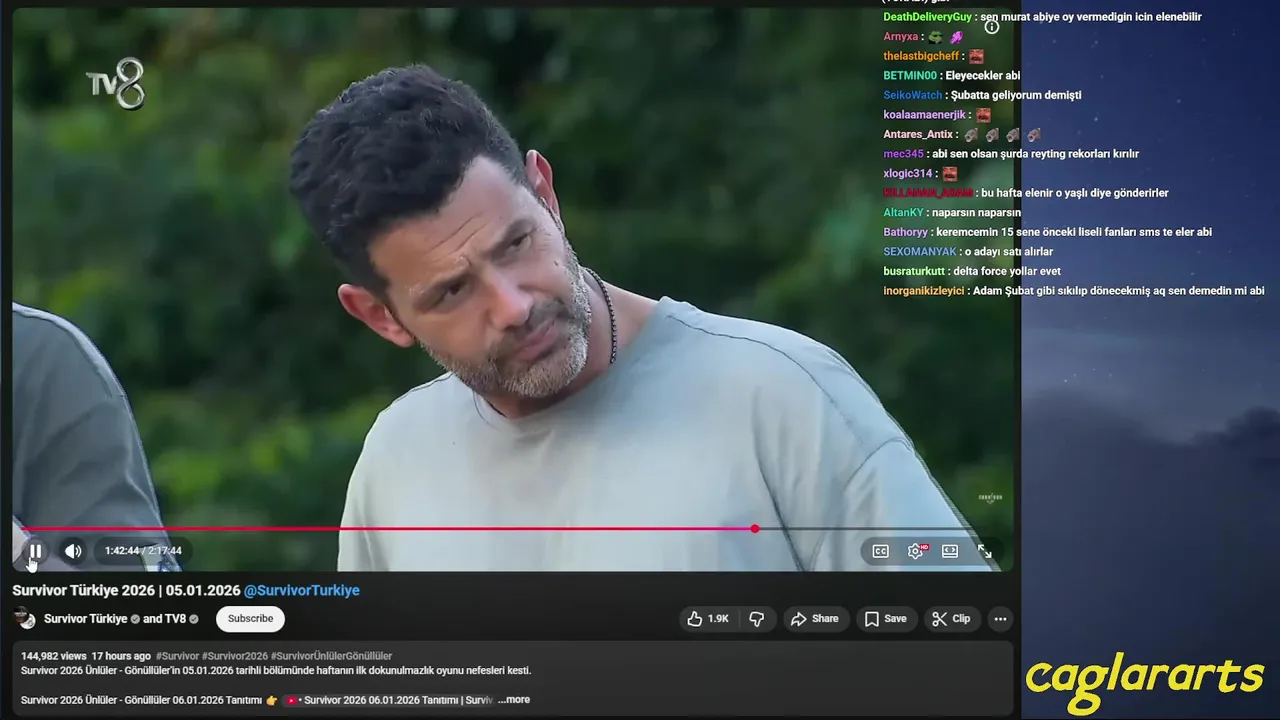Click chat user xlogic314
Viewport: 1280px width, 720px height.
(x=907, y=173)
